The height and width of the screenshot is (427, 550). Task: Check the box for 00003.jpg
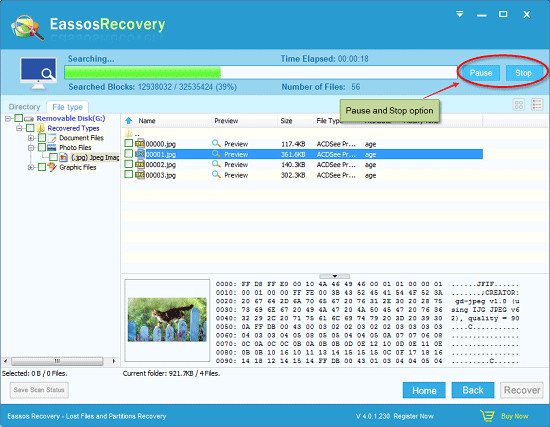tap(129, 174)
